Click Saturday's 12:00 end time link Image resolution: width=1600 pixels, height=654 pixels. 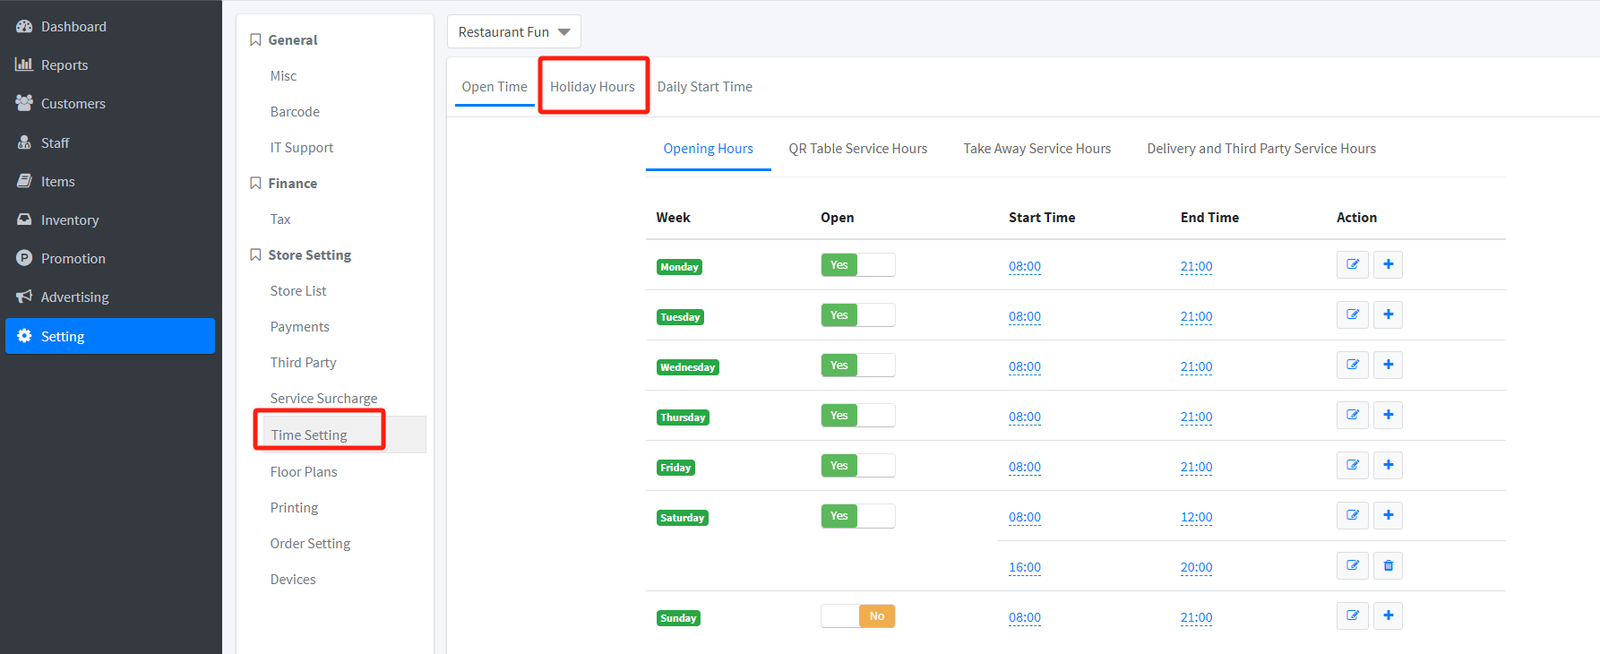(1196, 517)
